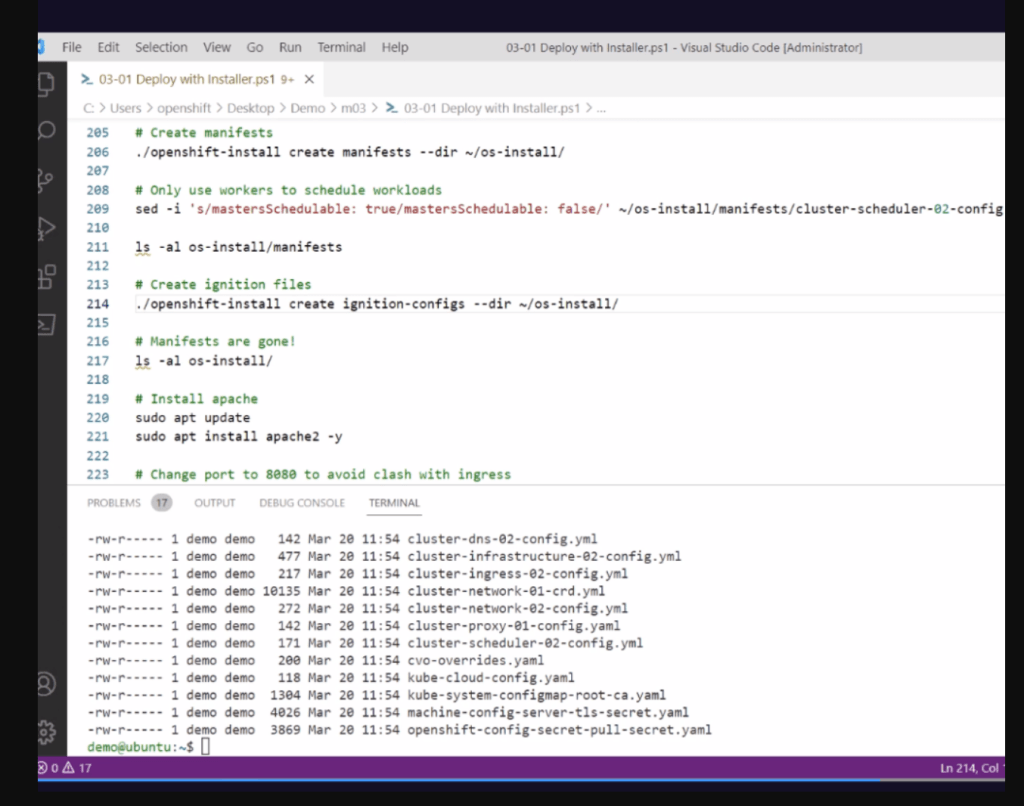Click the '# Only use workers' comment line
Screen dimensions: 1024x806
click(289, 190)
